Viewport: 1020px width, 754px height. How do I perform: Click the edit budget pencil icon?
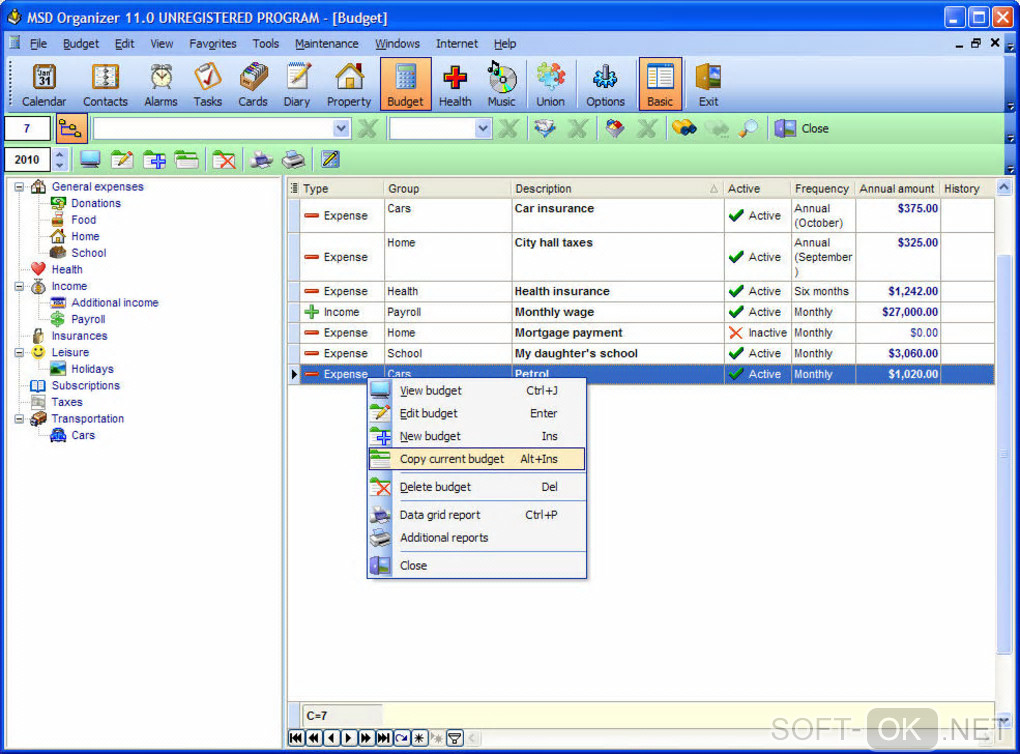click(x=122, y=159)
